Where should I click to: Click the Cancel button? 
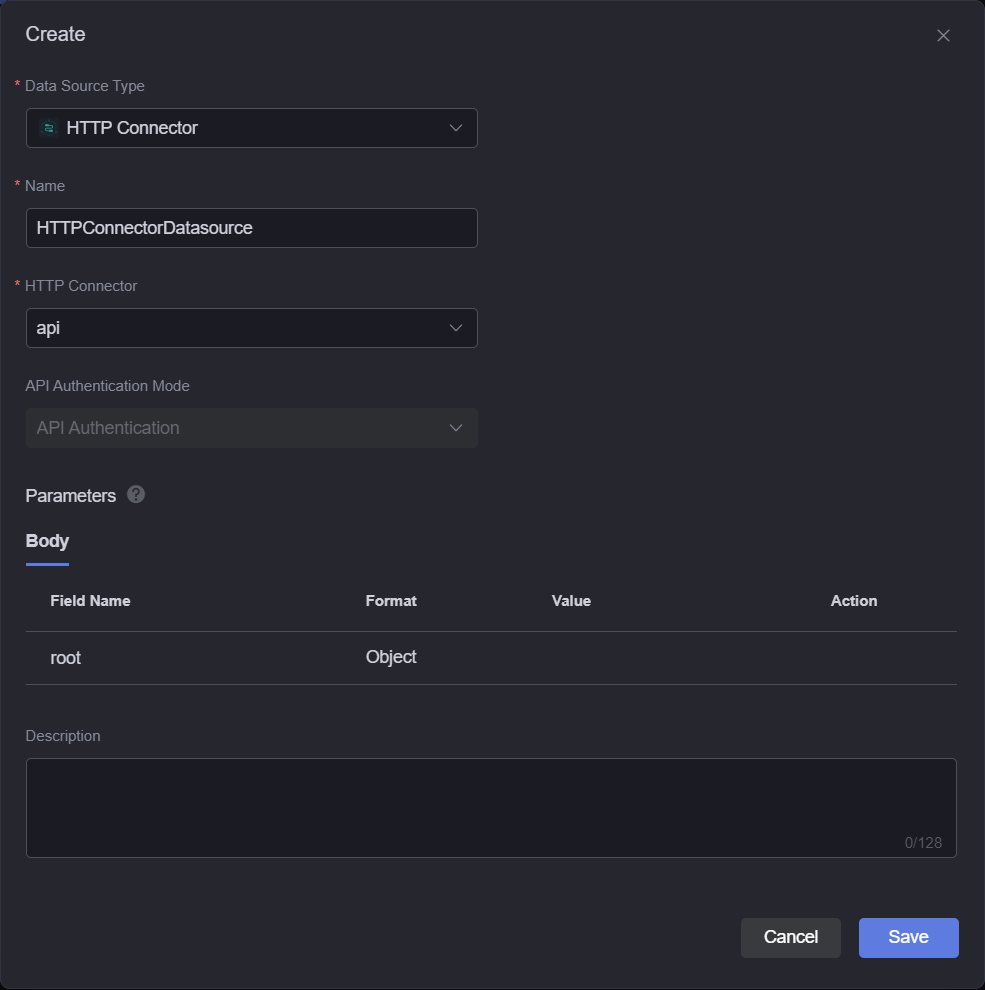tap(791, 938)
